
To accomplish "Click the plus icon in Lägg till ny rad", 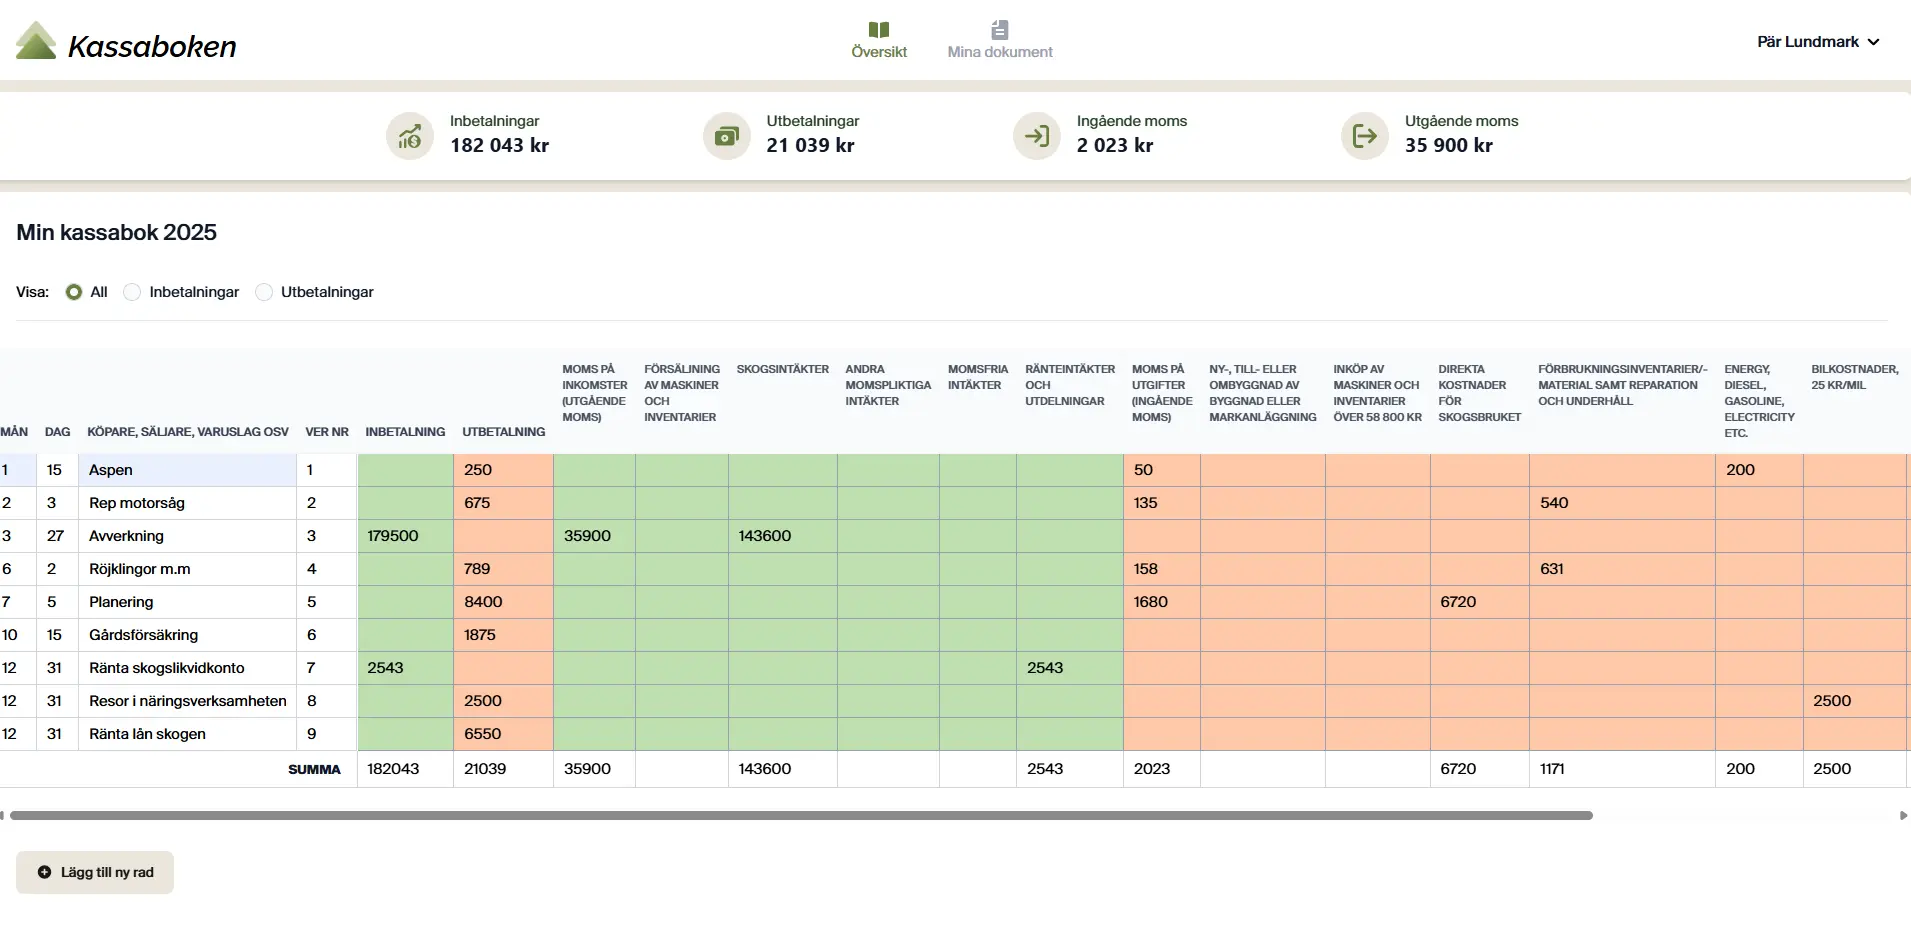I will pyautogui.click(x=44, y=872).
